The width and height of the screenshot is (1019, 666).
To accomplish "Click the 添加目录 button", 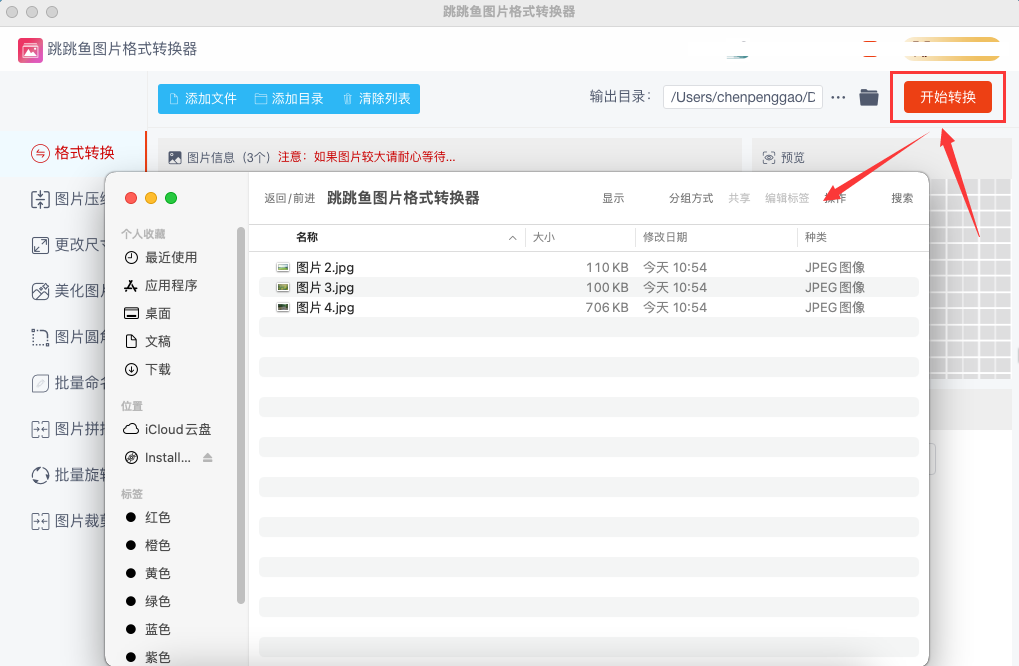I will pyautogui.click(x=289, y=99).
